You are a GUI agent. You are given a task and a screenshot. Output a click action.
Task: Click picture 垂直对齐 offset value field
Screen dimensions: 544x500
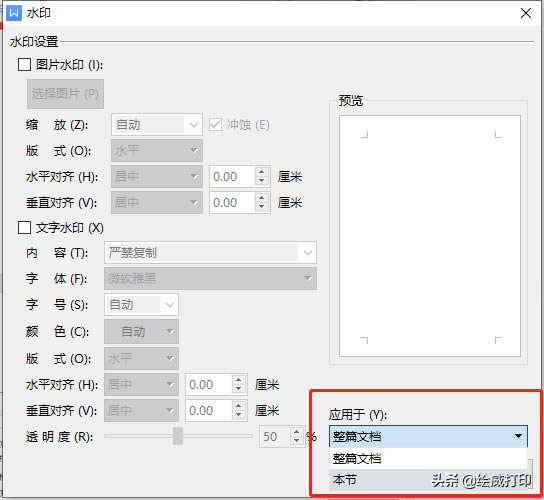(x=232, y=203)
